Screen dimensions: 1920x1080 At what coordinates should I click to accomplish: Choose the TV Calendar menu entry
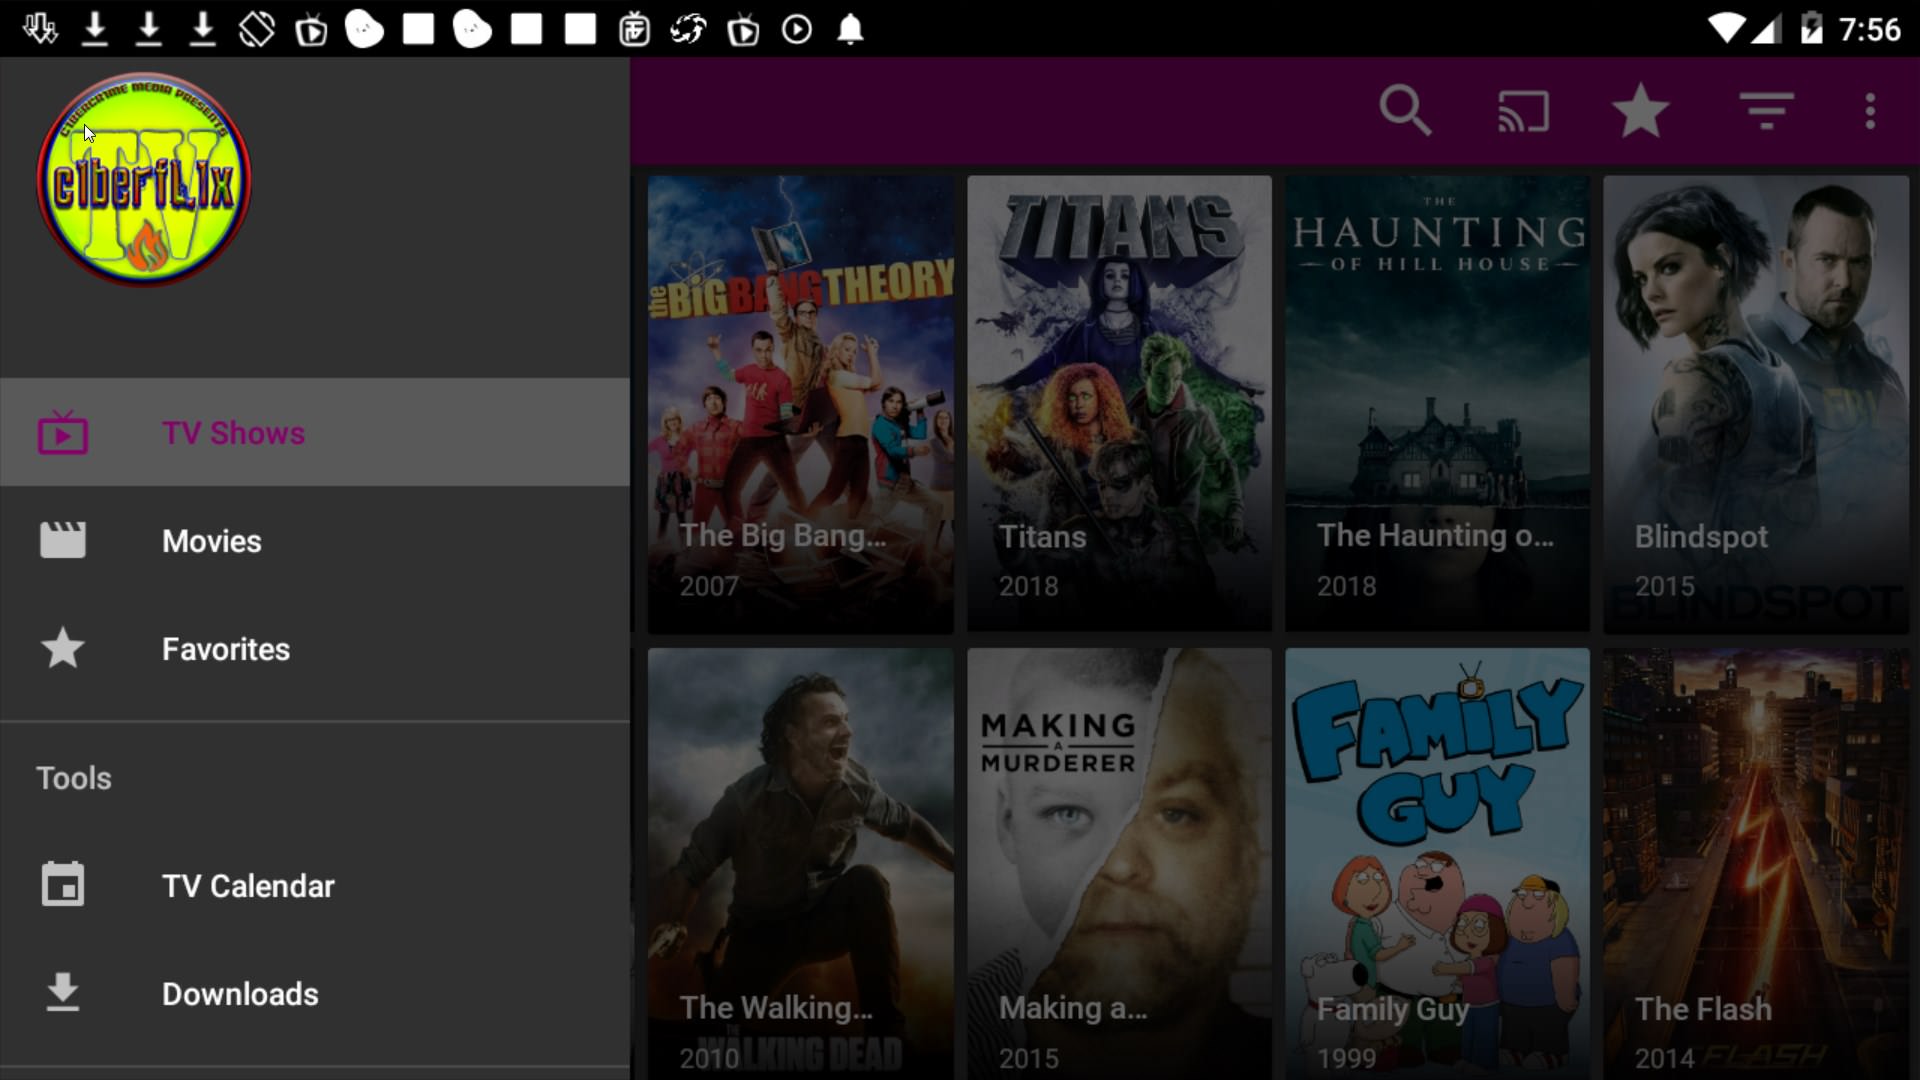point(315,886)
